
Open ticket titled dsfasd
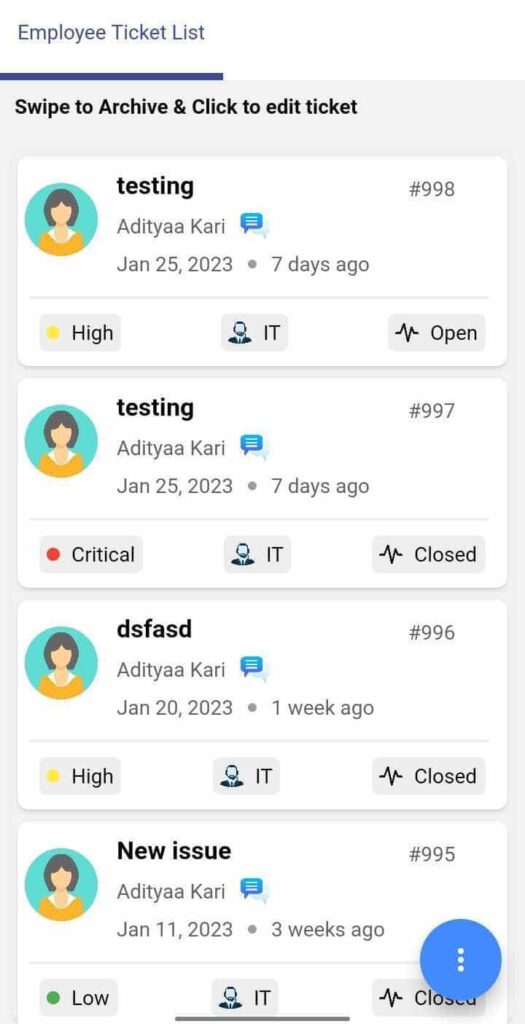tap(154, 629)
